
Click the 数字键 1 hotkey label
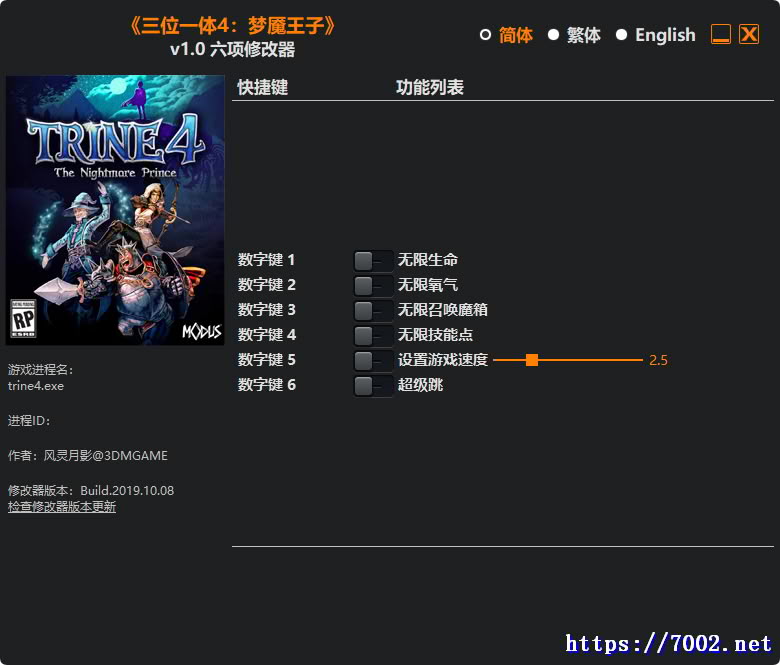point(266,260)
